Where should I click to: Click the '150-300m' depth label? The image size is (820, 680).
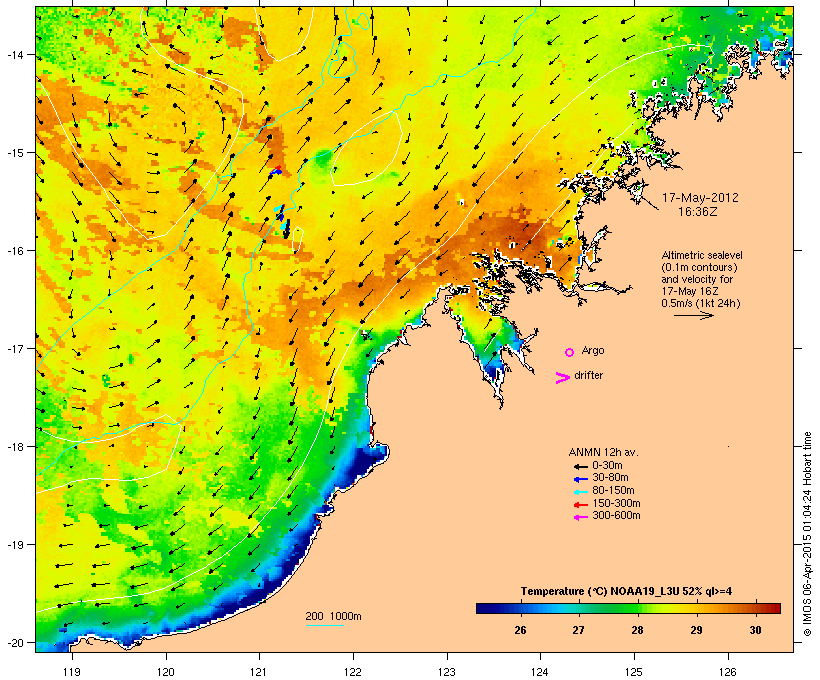click(616, 503)
